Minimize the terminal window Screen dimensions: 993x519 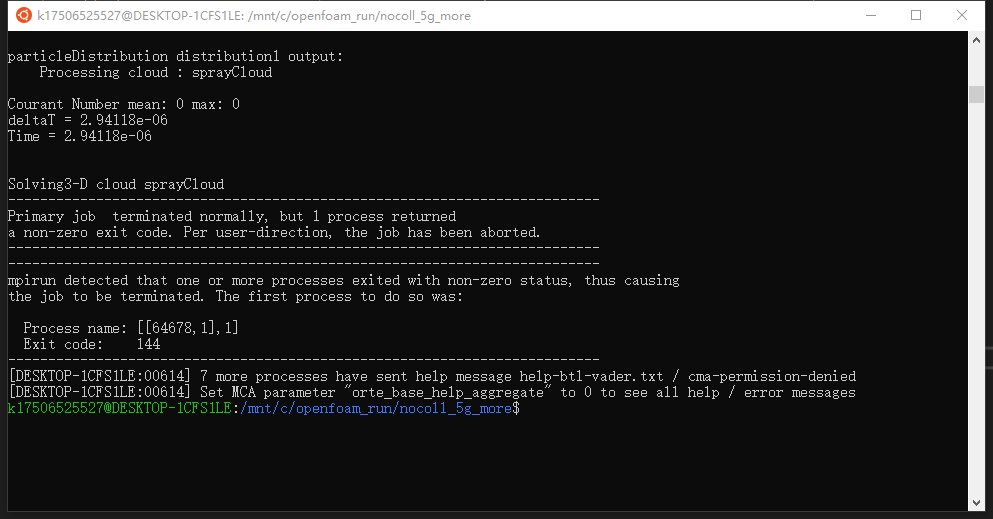point(869,16)
